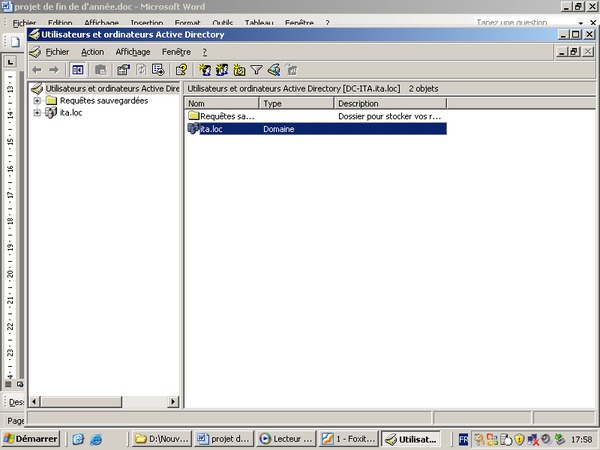
Task: Open the Help toolbar icon
Action: pos(181,70)
